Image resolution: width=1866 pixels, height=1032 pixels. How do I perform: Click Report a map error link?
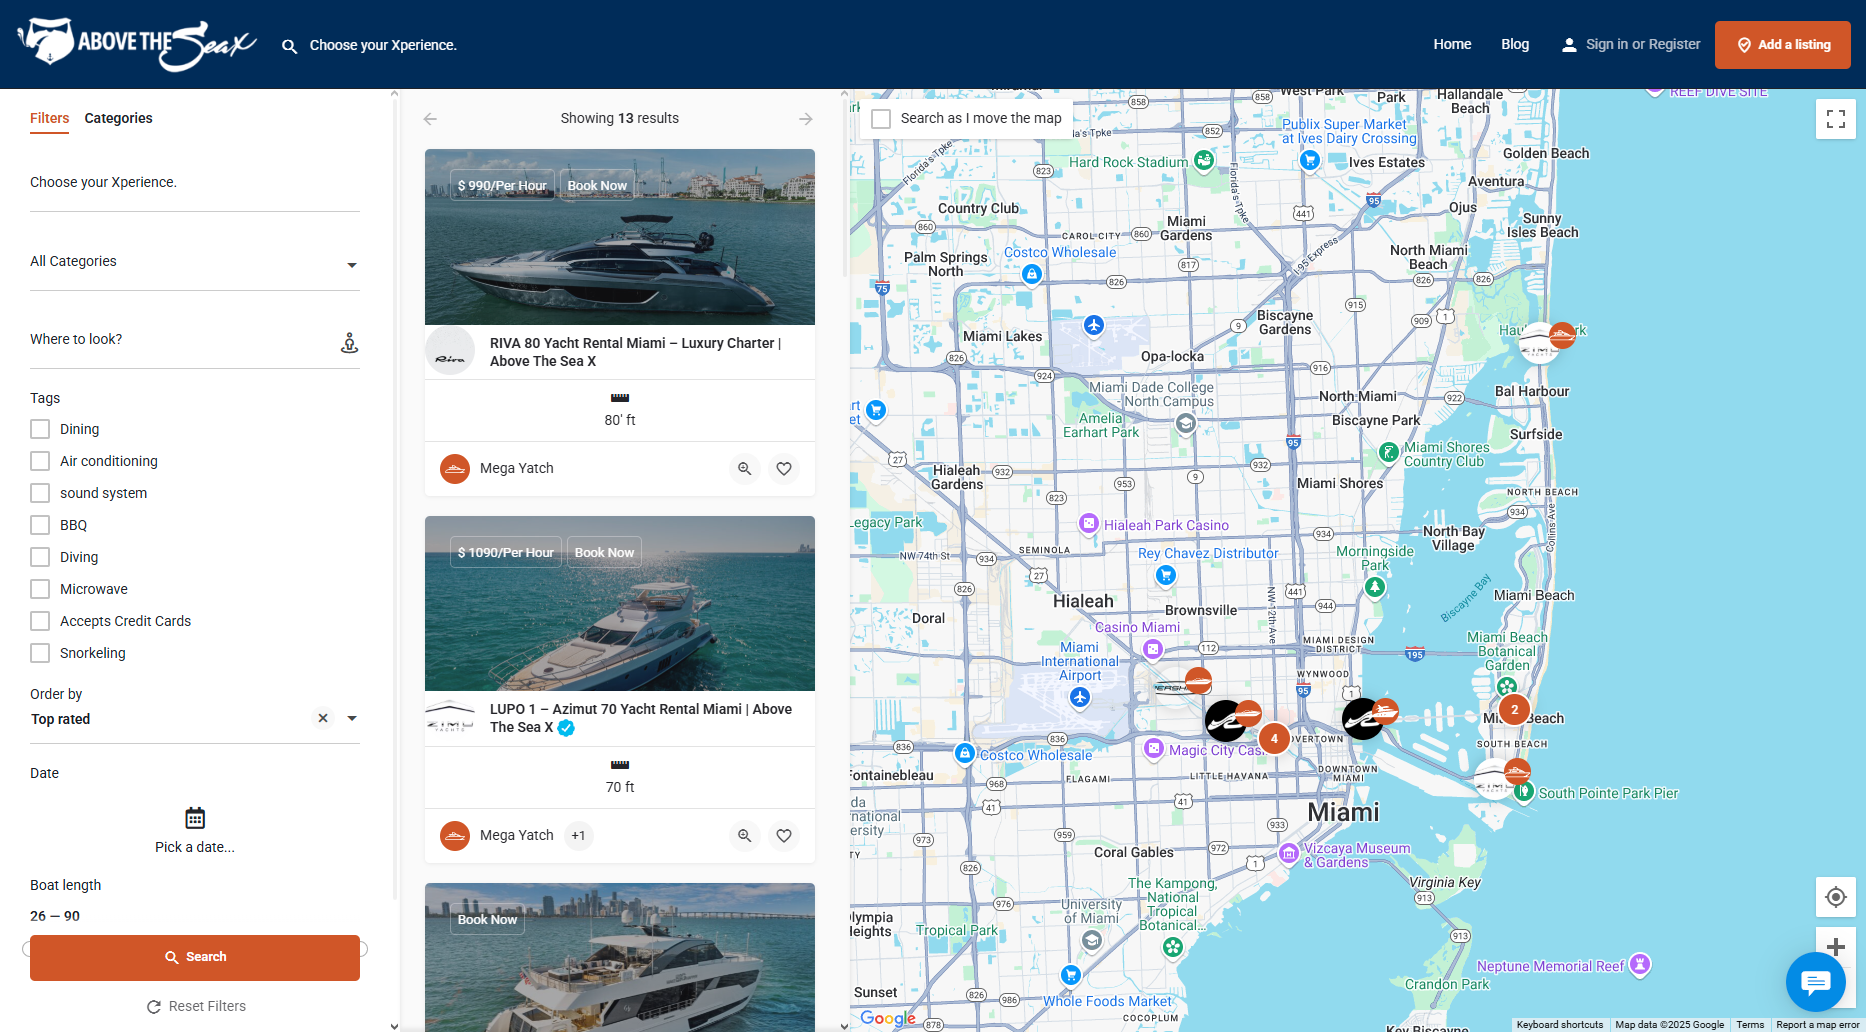click(1818, 1024)
